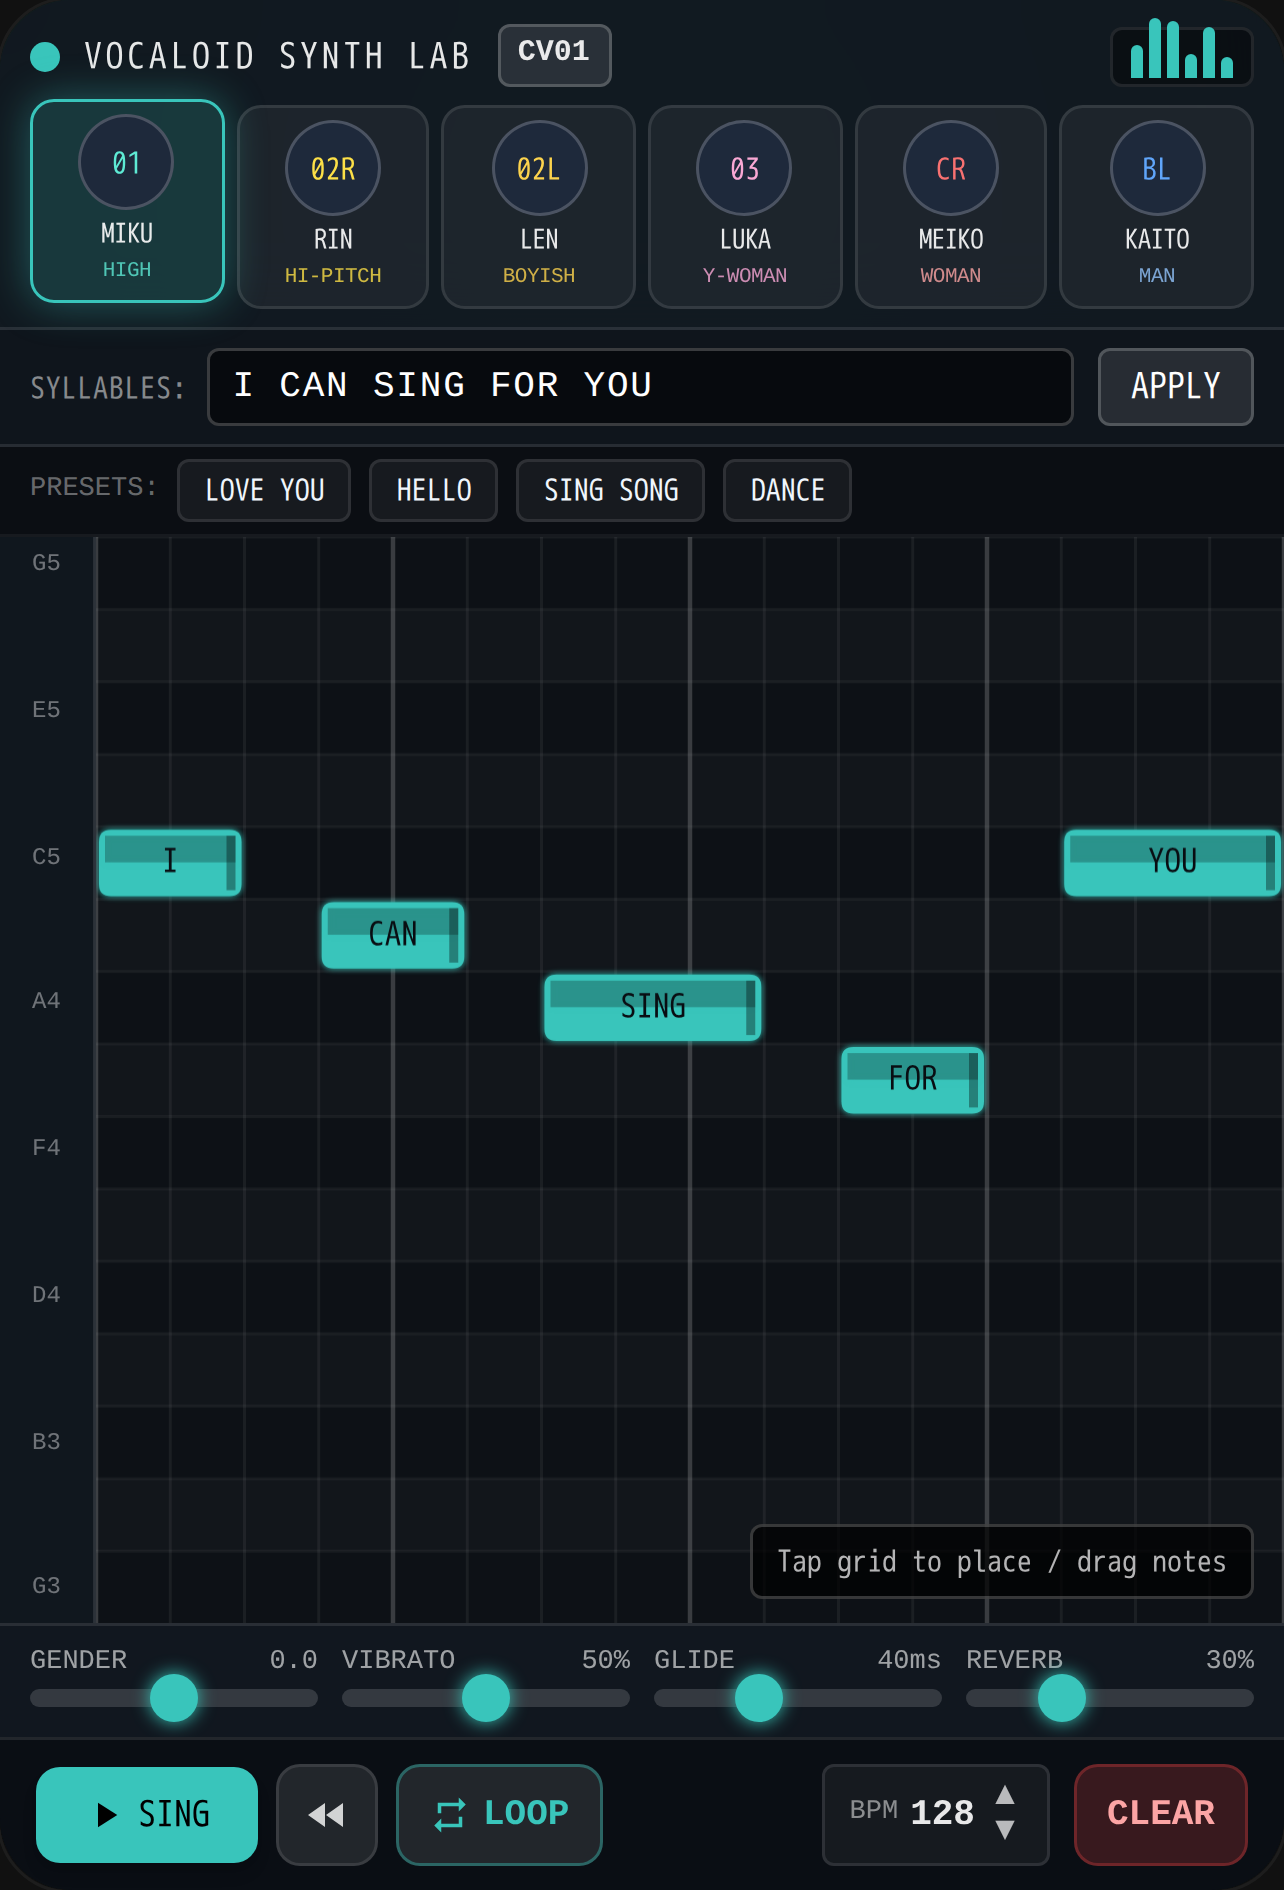Click the F4 pitch label
The width and height of the screenshot is (1284, 1890).
pos(46,1148)
